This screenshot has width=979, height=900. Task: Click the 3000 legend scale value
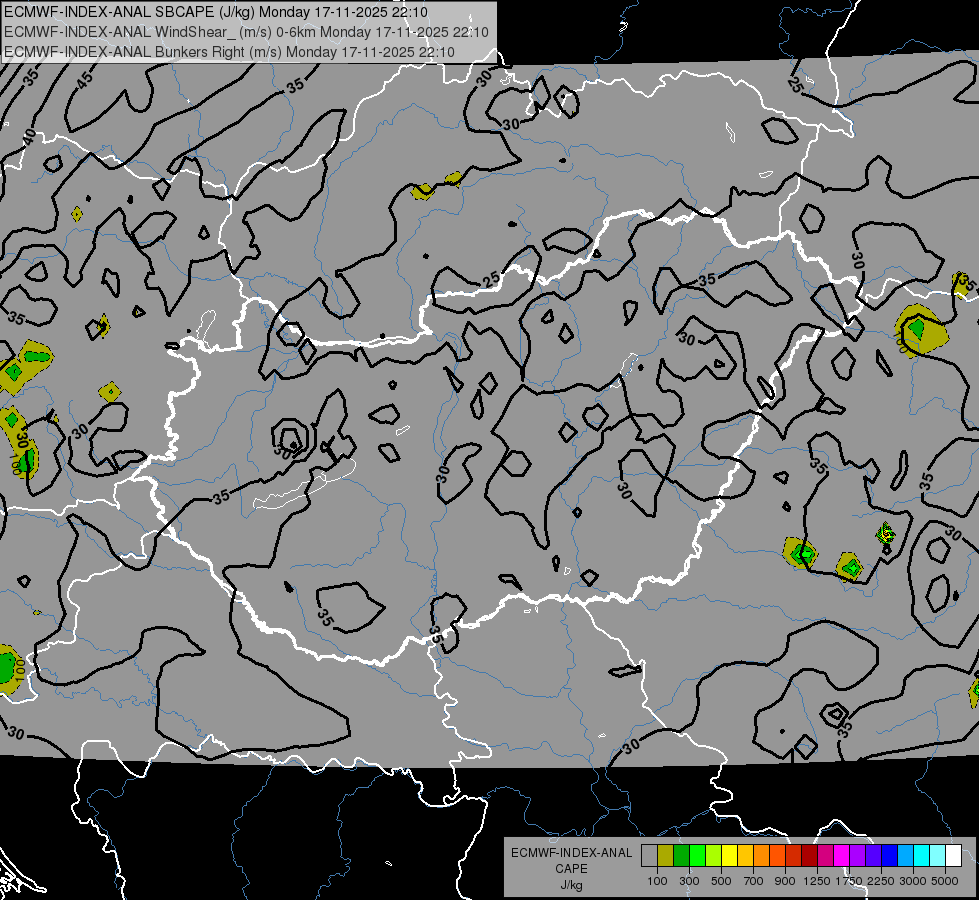(912, 881)
